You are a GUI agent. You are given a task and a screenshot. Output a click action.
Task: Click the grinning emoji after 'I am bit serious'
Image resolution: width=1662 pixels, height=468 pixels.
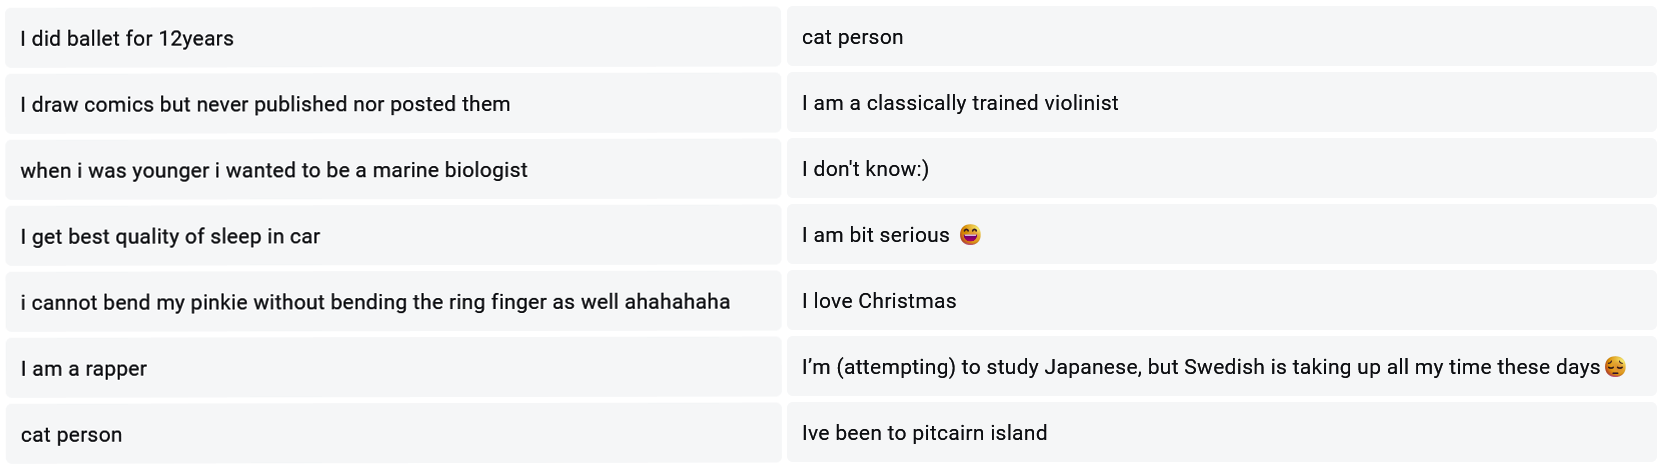pyautogui.click(x=969, y=235)
